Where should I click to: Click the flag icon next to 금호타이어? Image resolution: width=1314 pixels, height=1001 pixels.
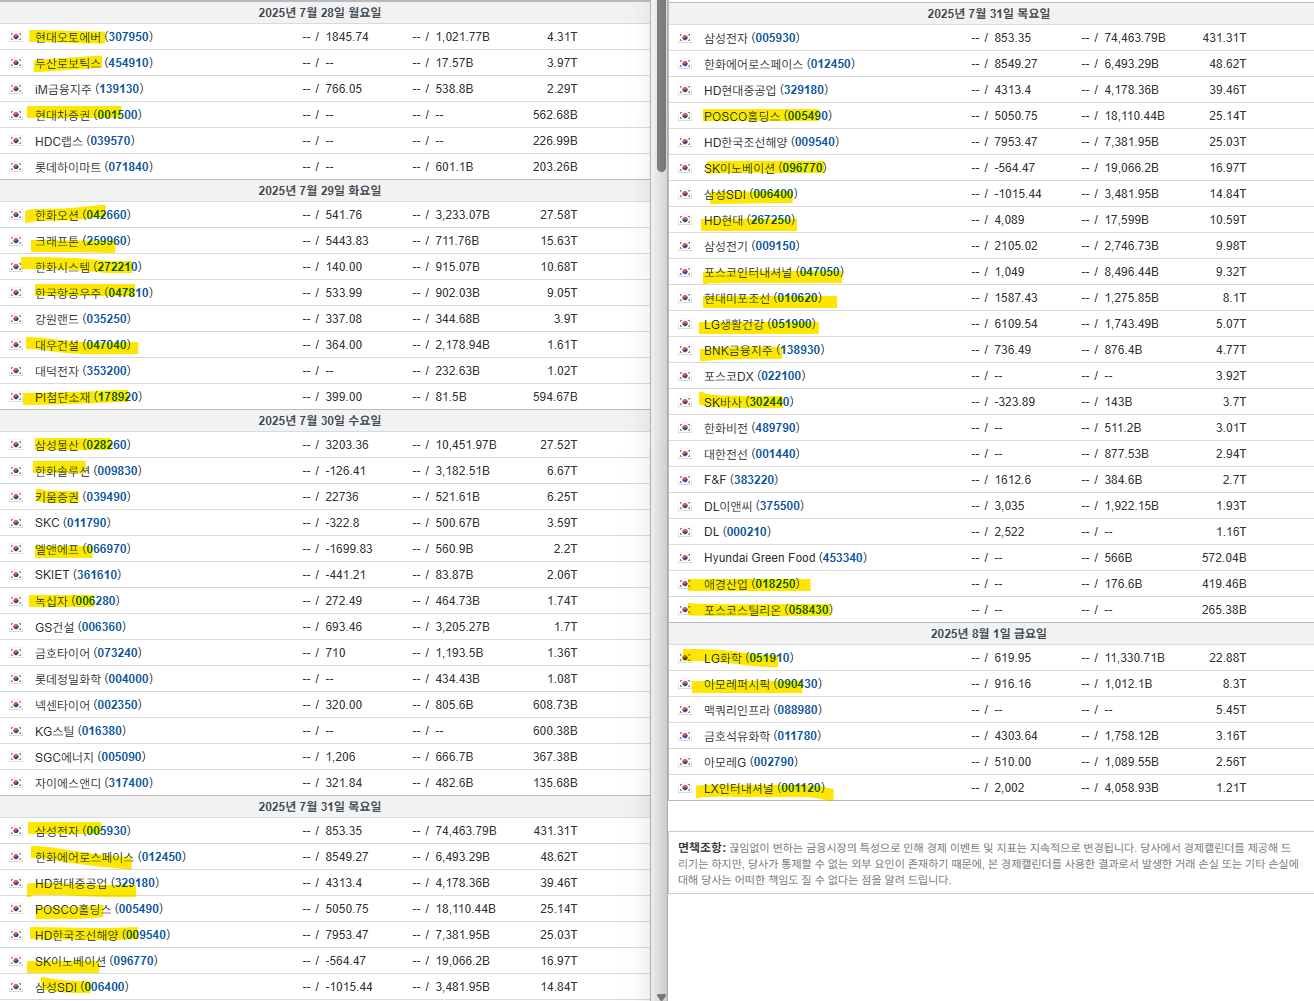click(x=16, y=653)
